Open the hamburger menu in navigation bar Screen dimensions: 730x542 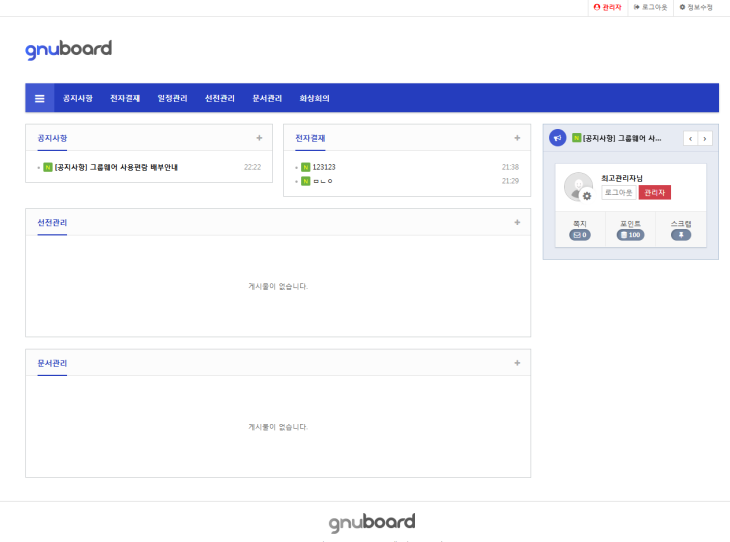tap(40, 98)
